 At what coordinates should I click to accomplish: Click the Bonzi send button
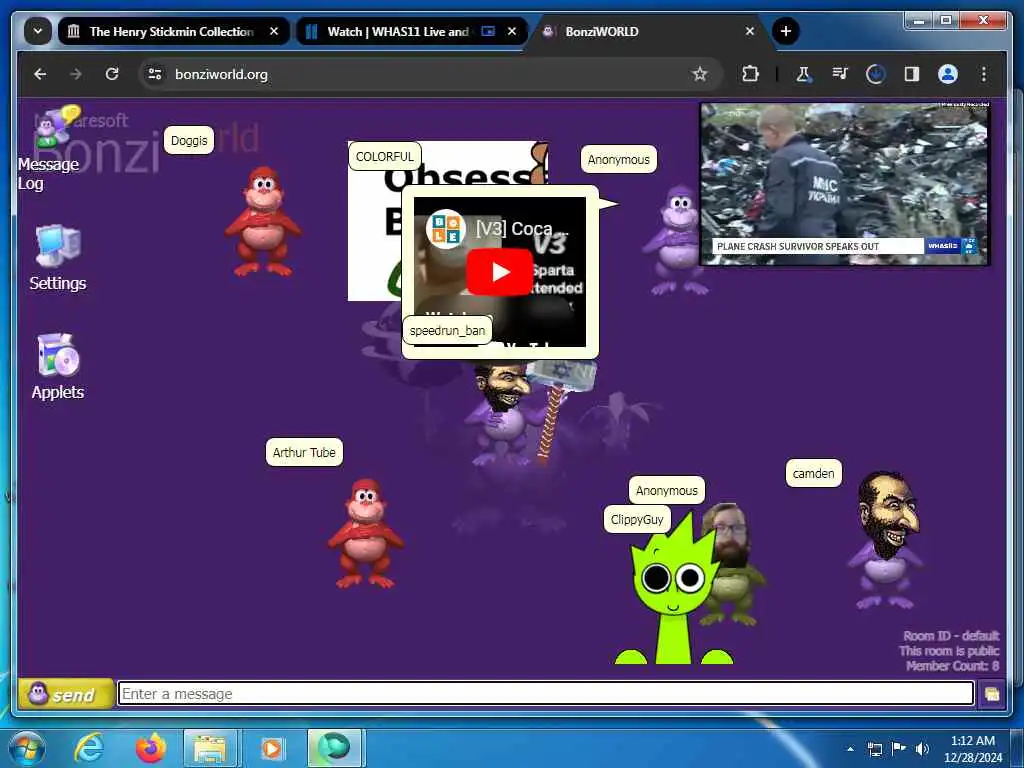[65, 694]
